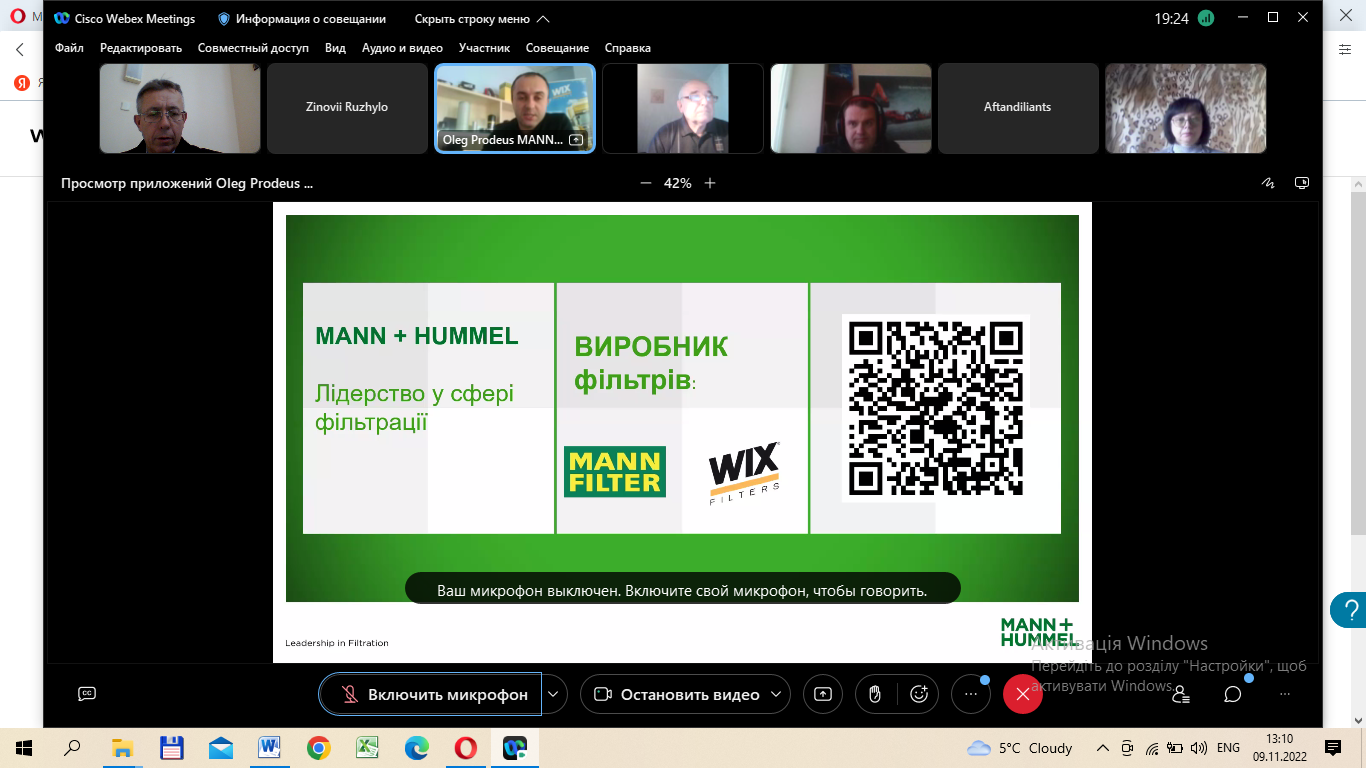Open Аудио и видео menu
Screen dimensions: 1366x768
pos(402,48)
